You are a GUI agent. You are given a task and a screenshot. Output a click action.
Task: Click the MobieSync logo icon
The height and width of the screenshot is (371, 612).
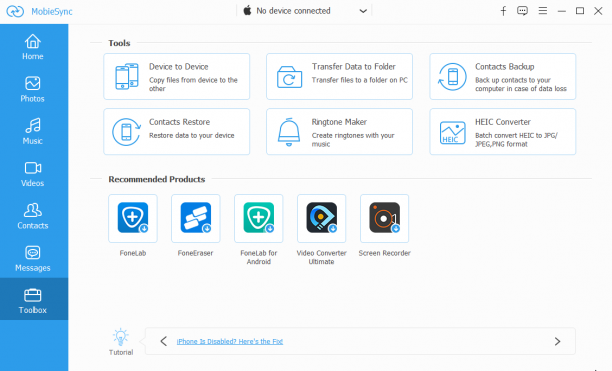click(x=15, y=11)
